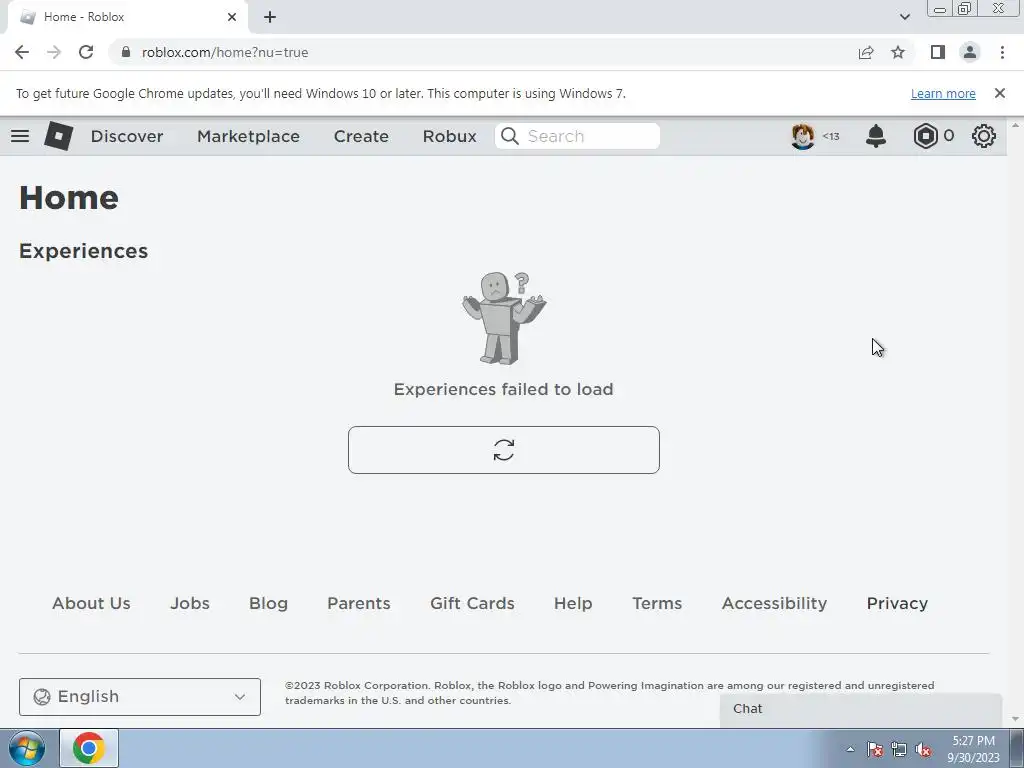1024x768 pixels.
Task: Open the Create menu item
Action: (361, 136)
